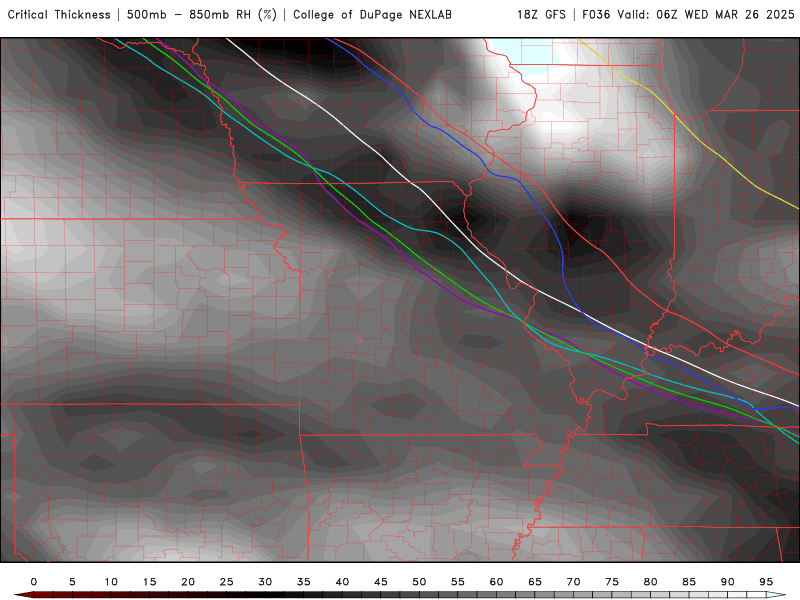Click the "65" colorbar tick label
800x600 pixels.
[x=535, y=582]
